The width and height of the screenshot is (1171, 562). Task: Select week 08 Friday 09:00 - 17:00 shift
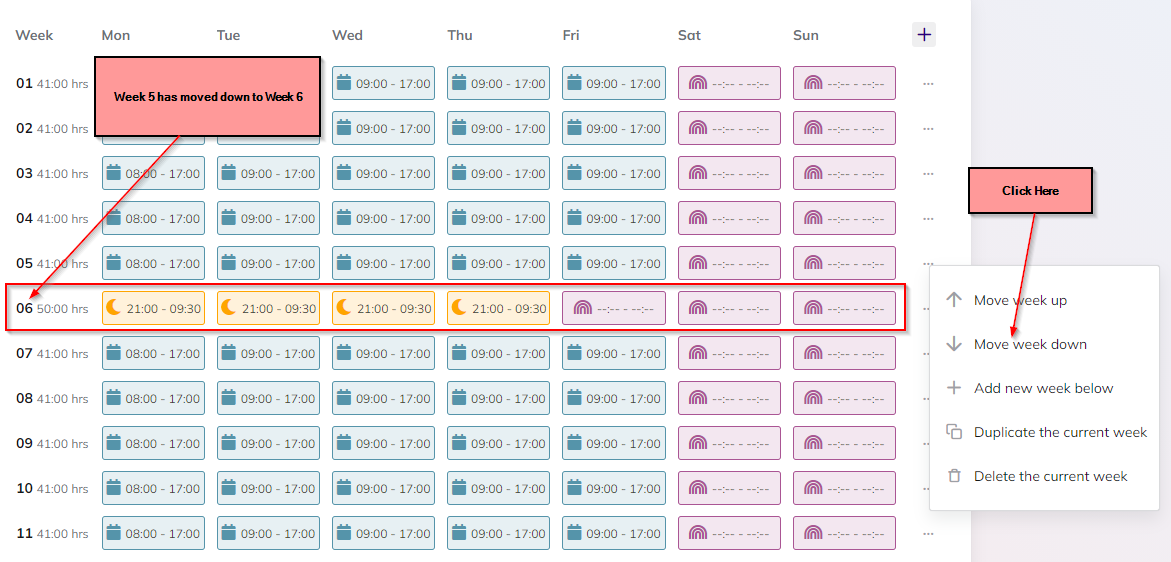pyautogui.click(x=614, y=399)
